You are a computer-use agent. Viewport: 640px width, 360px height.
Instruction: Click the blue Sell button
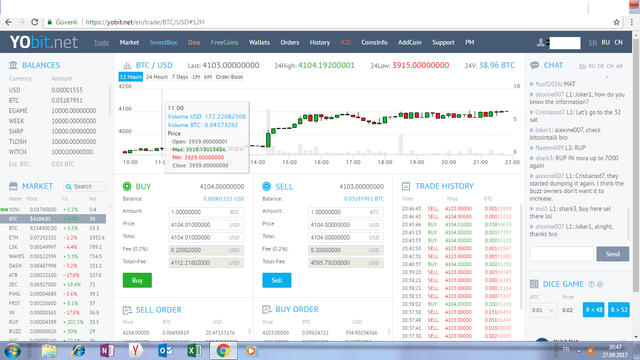tap(277, 280)
